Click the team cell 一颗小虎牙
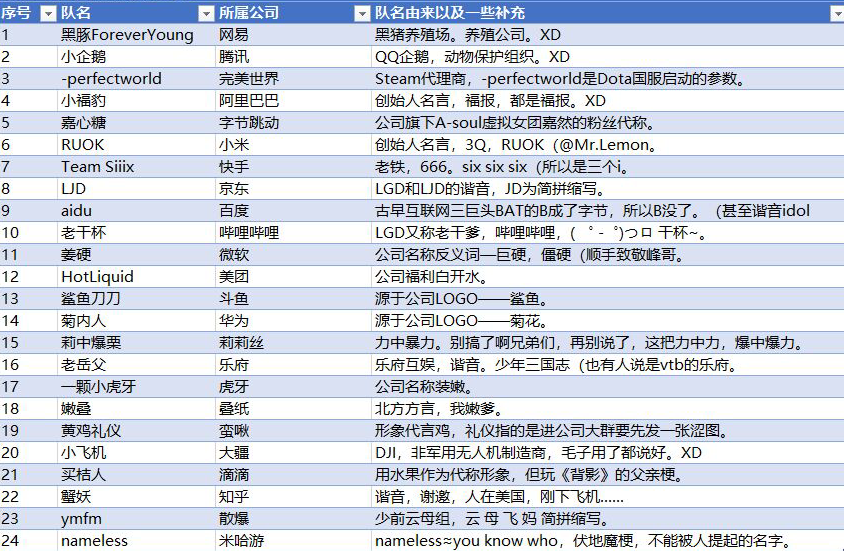The width and height of the screenshot is (844, 551). tap(136, 387)
